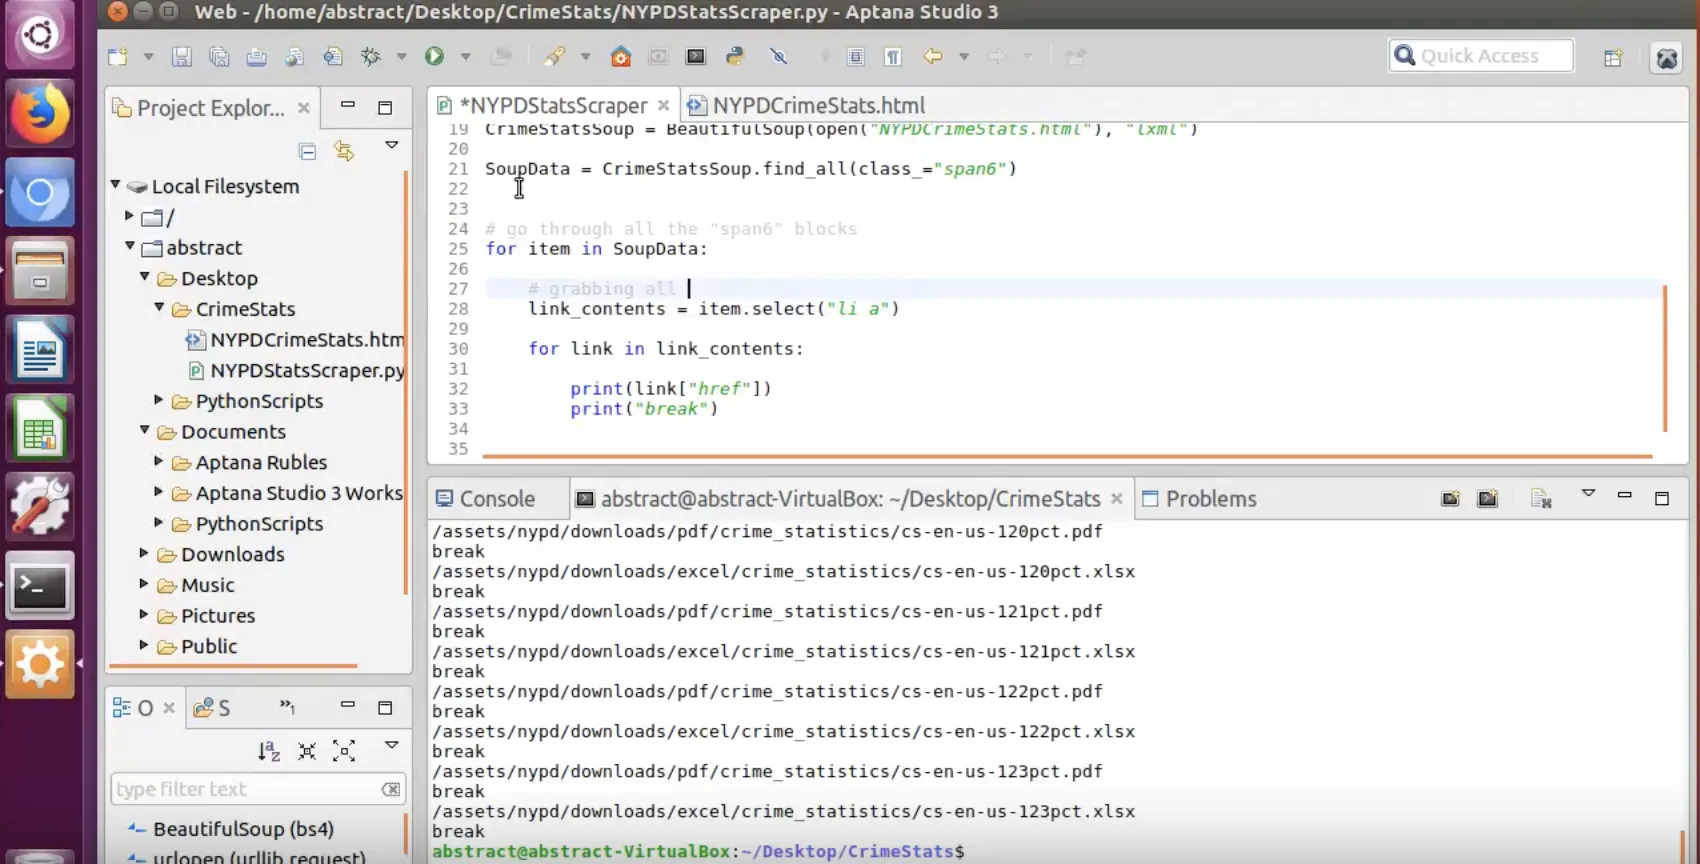Click the Debug bug icon
Viewport: 1700px width, 864px height.
(x=371, y=57)
